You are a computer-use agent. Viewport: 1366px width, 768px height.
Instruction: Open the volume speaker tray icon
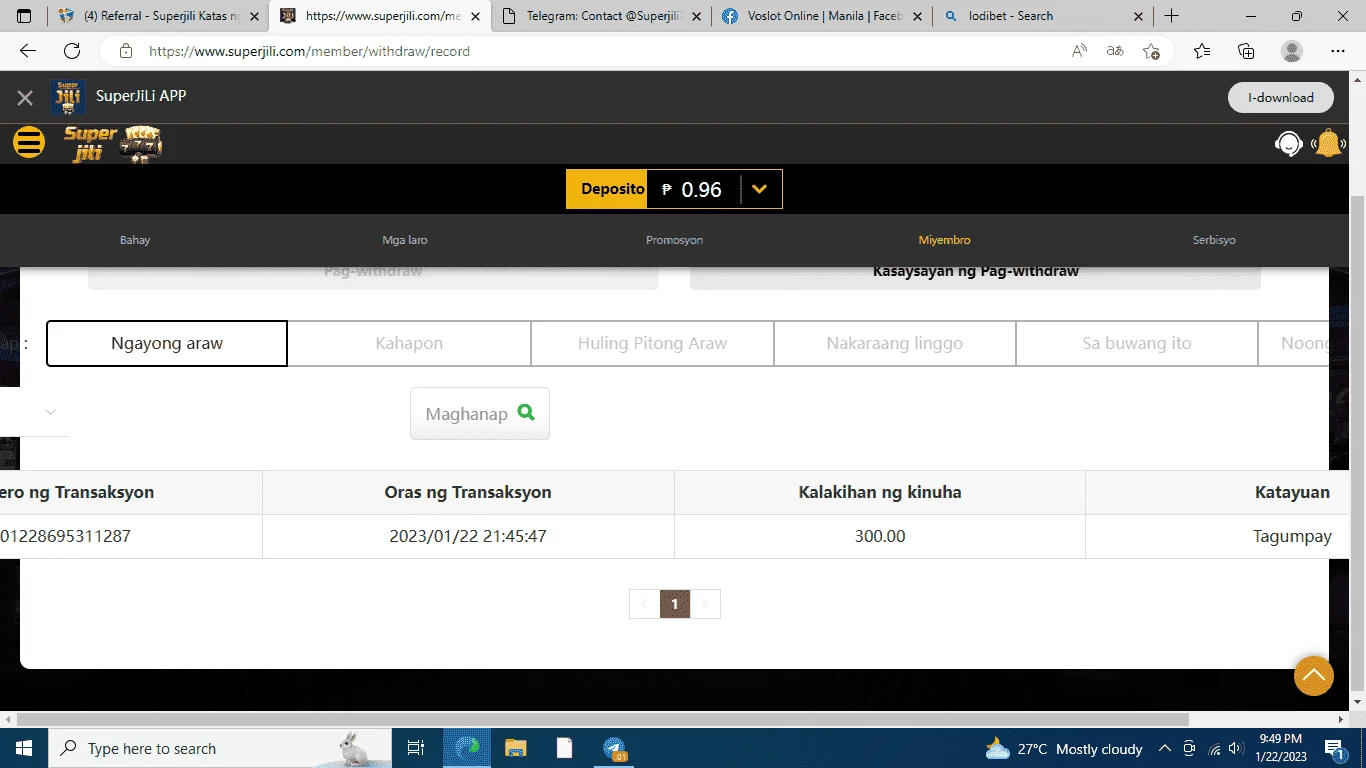tap(1236, 748)
